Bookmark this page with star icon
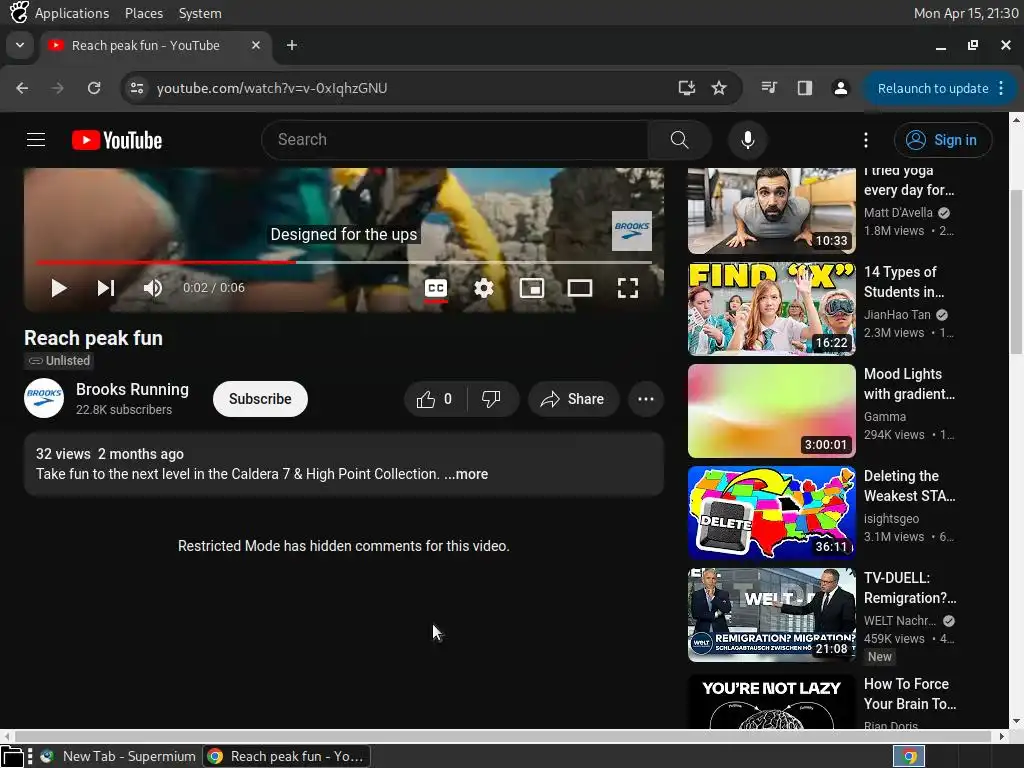1024x768 pixels. point(719,88)
